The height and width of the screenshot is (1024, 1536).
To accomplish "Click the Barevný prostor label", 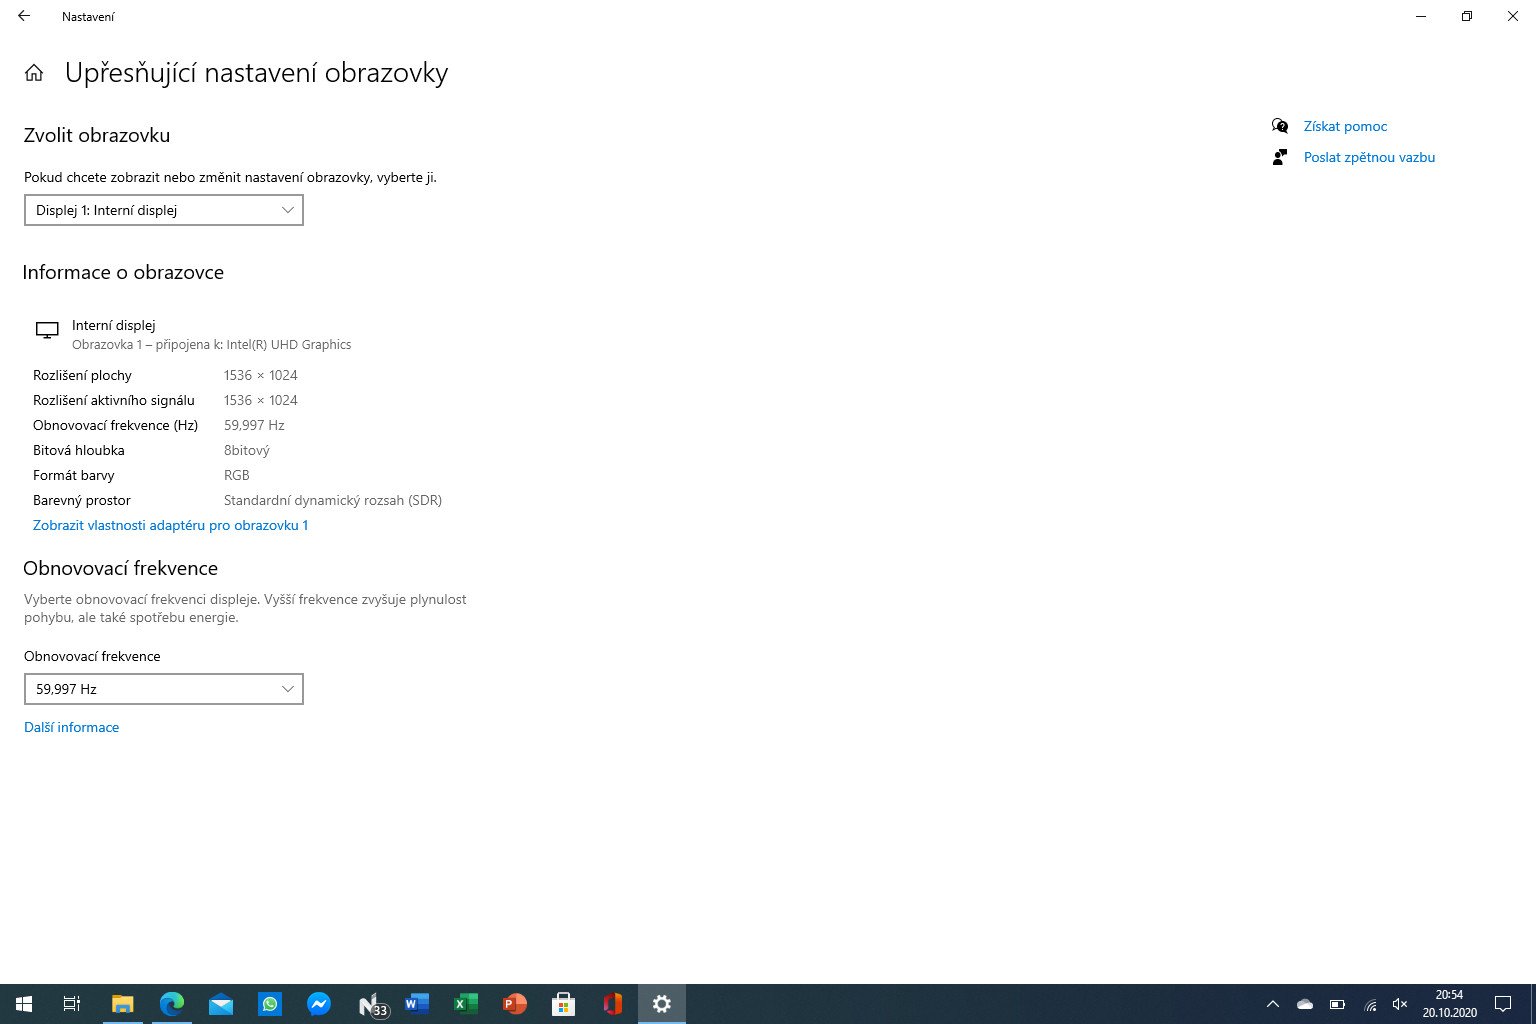I will click(x=81, y=500).
